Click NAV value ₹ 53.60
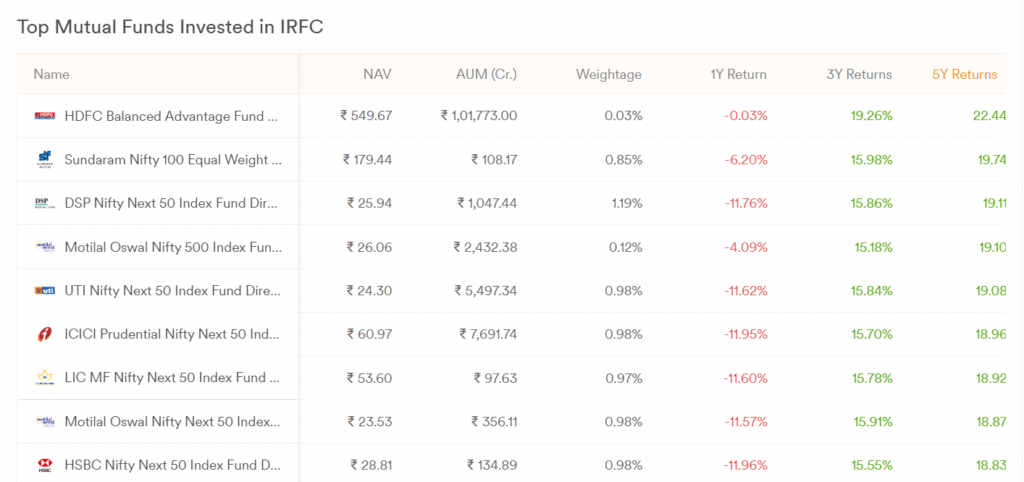The width and height of the screenshot is (1024, 482). [369, 378]
